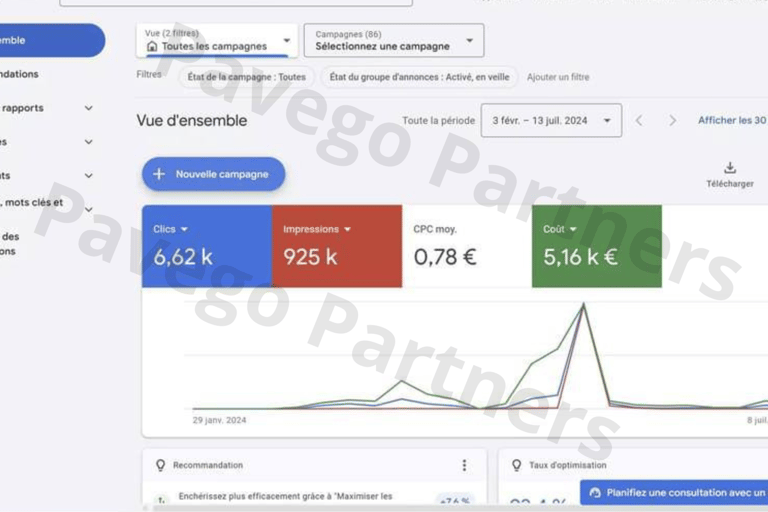Open the 'Sélectionnez une campagne' dropdown

coord(394,40)
